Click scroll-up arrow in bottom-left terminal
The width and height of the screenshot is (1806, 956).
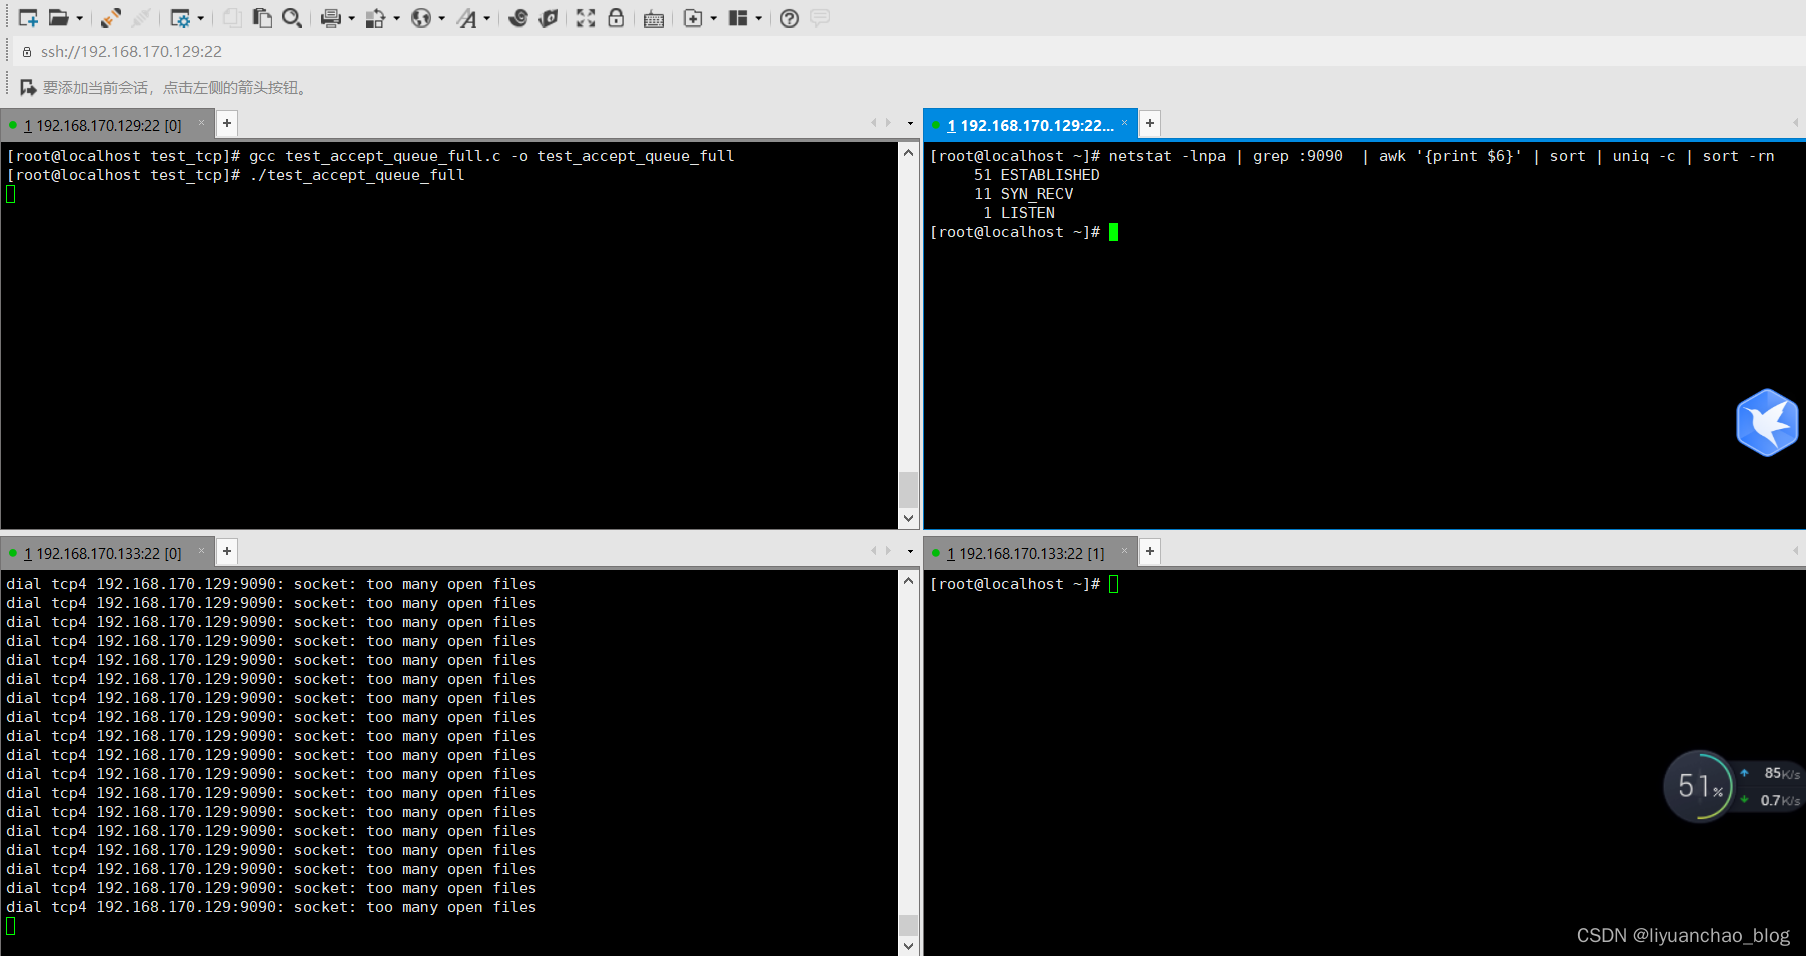(x=908, y=580)
